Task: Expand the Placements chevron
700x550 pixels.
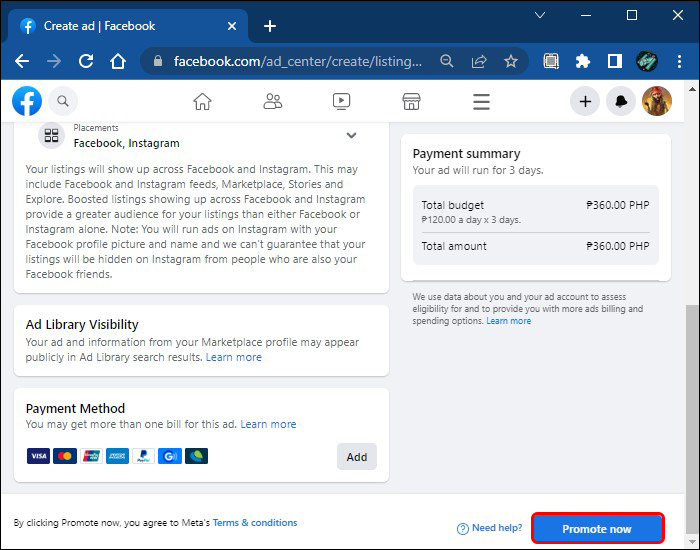Action: 351,135
